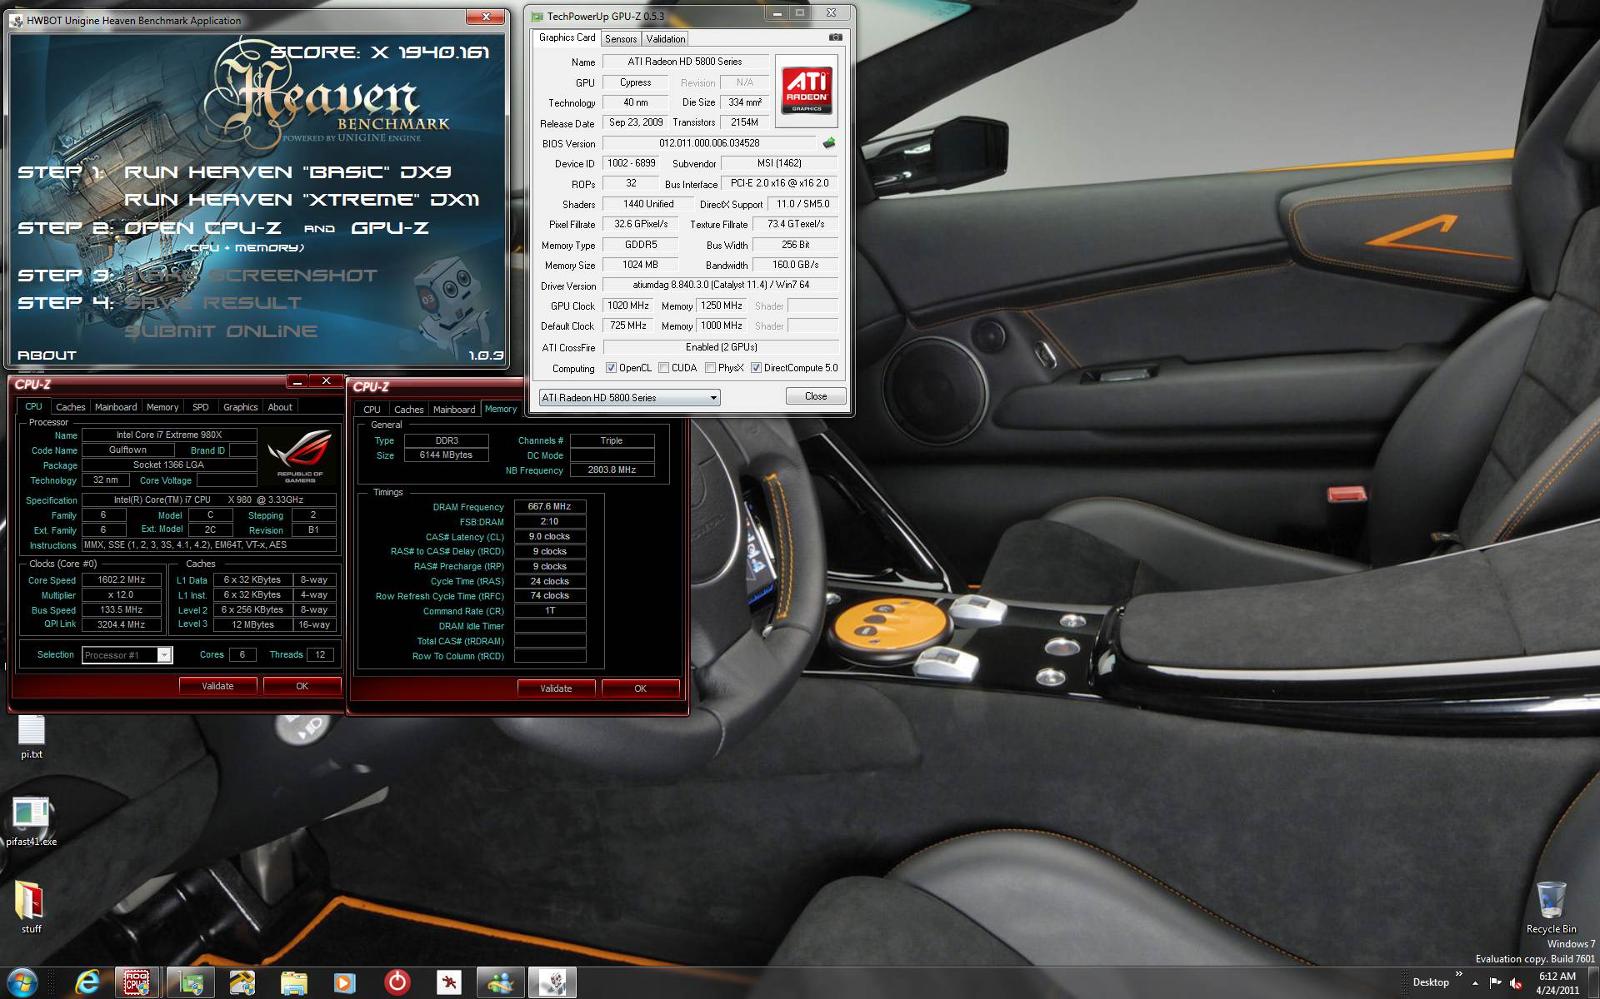1600x999 pixels.
Task: Click the Show Desktop strip at taskbar end
Action: click(x=1593, y=983)
